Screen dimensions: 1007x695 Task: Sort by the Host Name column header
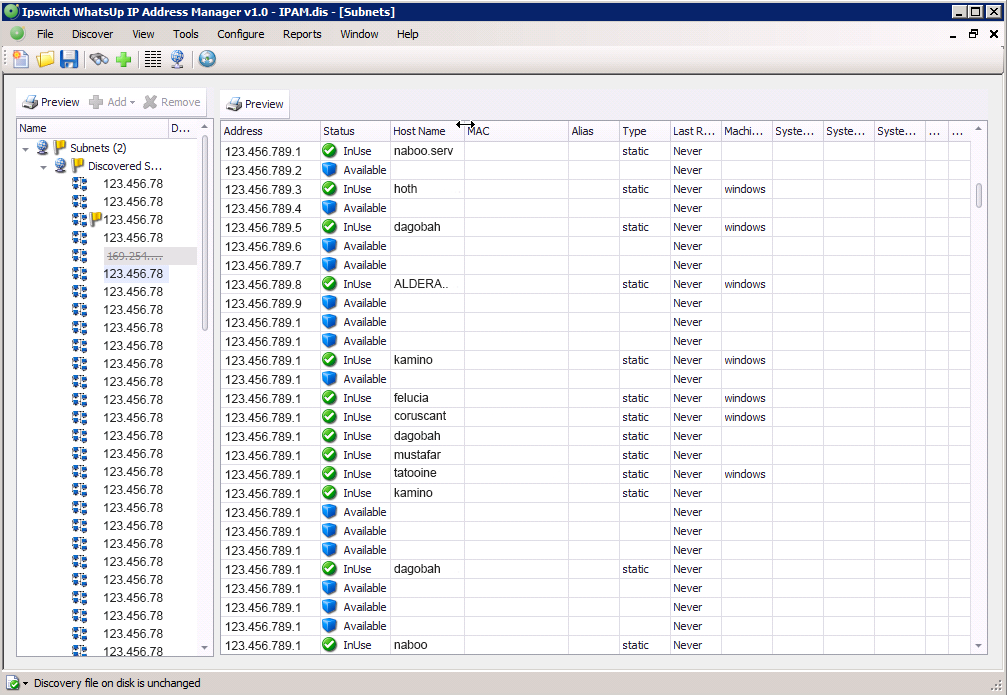(x=427, y=131)
